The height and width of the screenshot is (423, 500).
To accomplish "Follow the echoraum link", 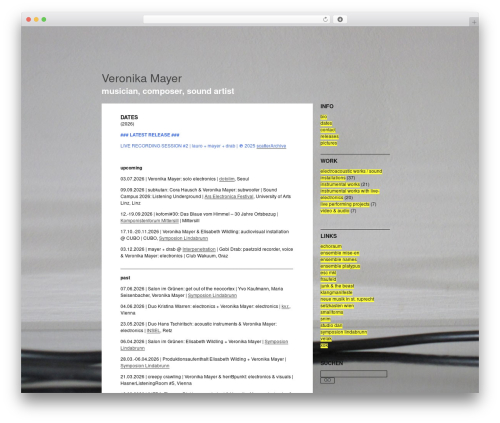I will pyautogui.click(x=331, y=246).
